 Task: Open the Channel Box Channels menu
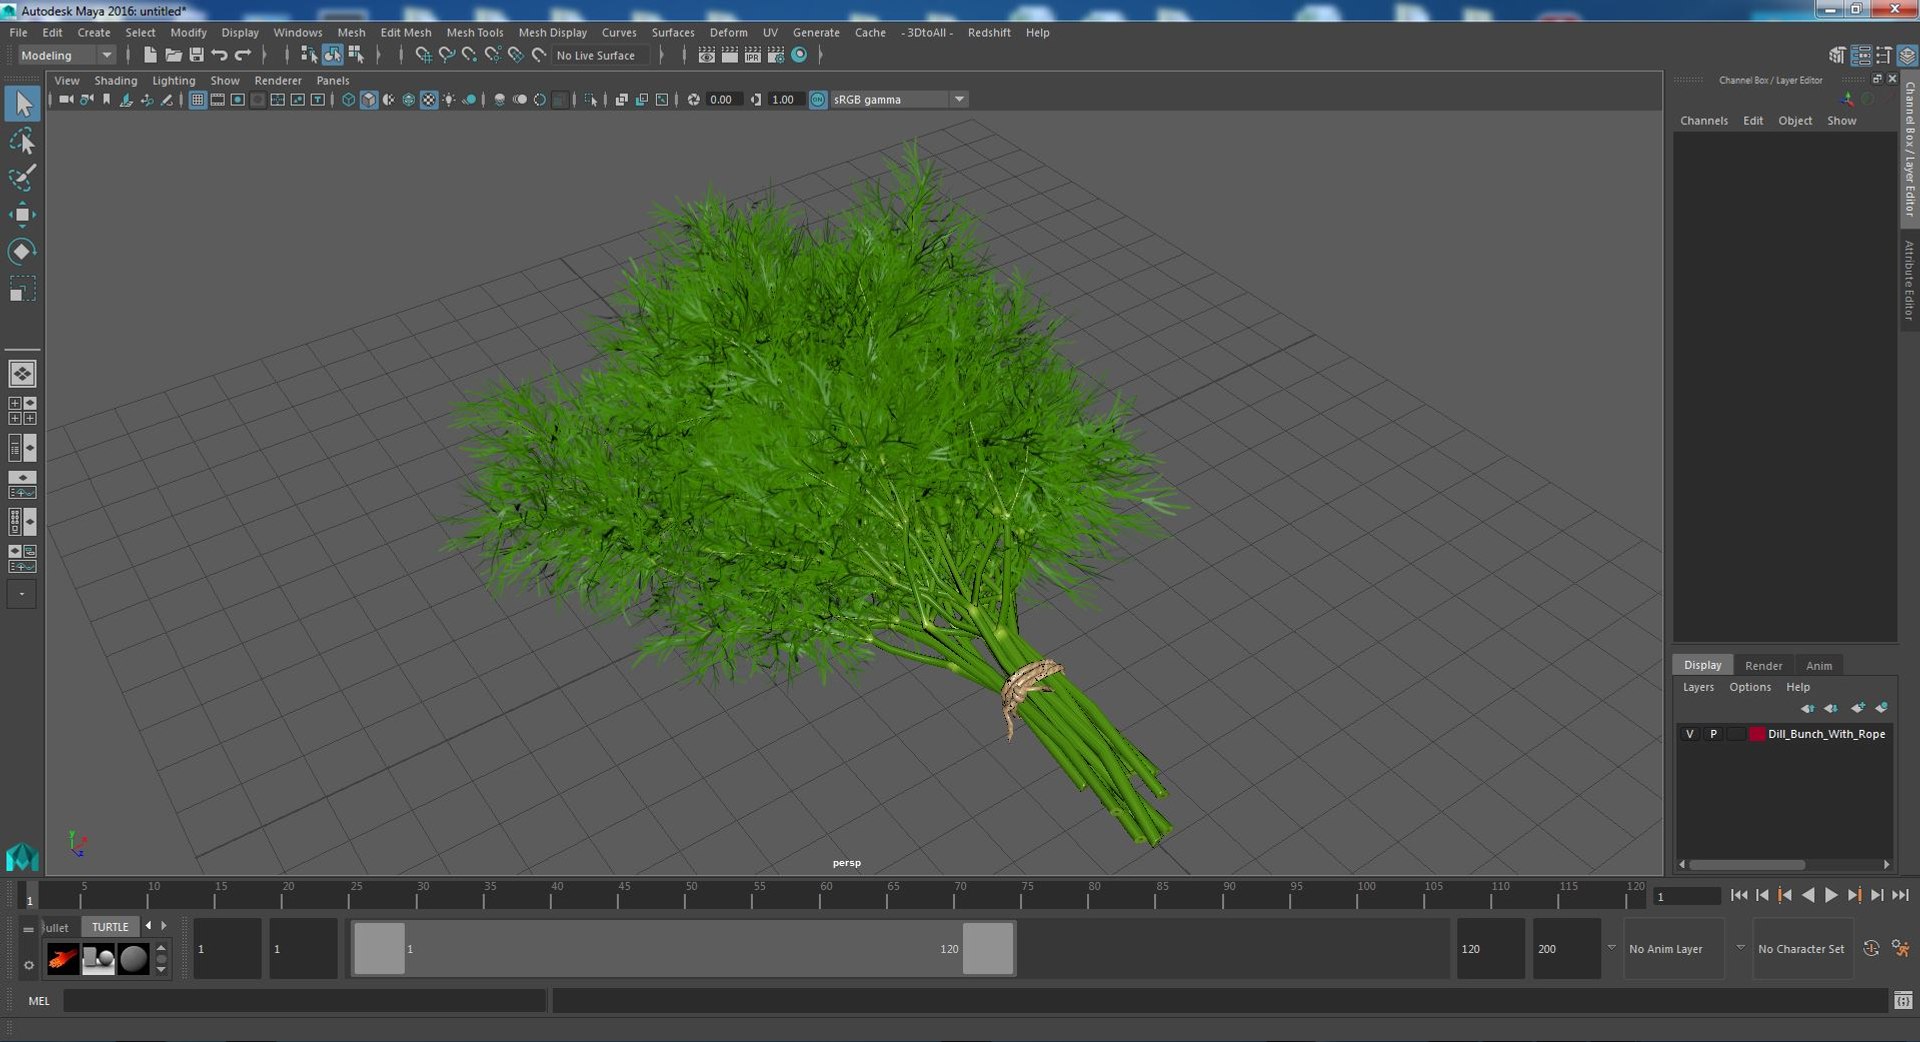click(1704, 120)
